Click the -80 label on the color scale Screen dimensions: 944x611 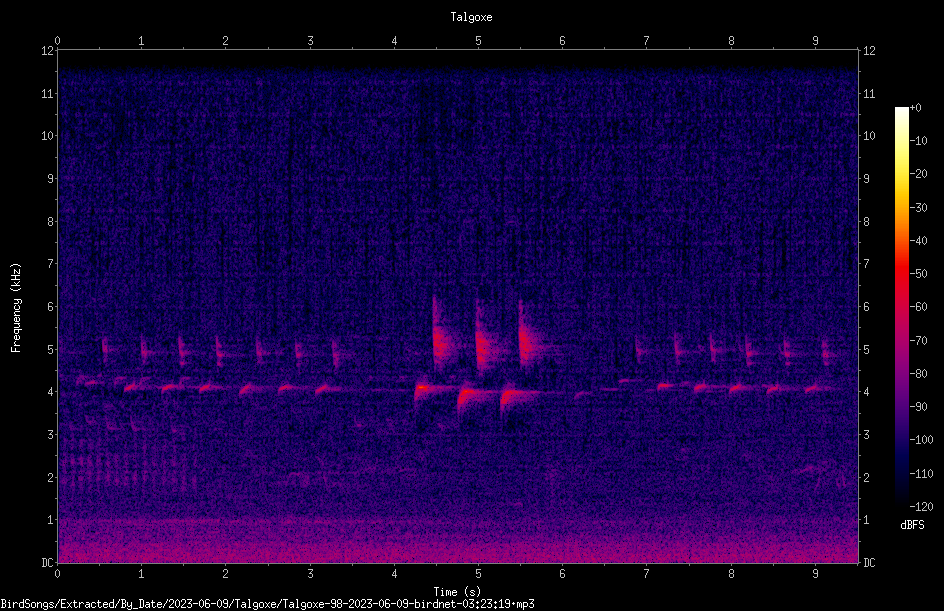[918, 374]
